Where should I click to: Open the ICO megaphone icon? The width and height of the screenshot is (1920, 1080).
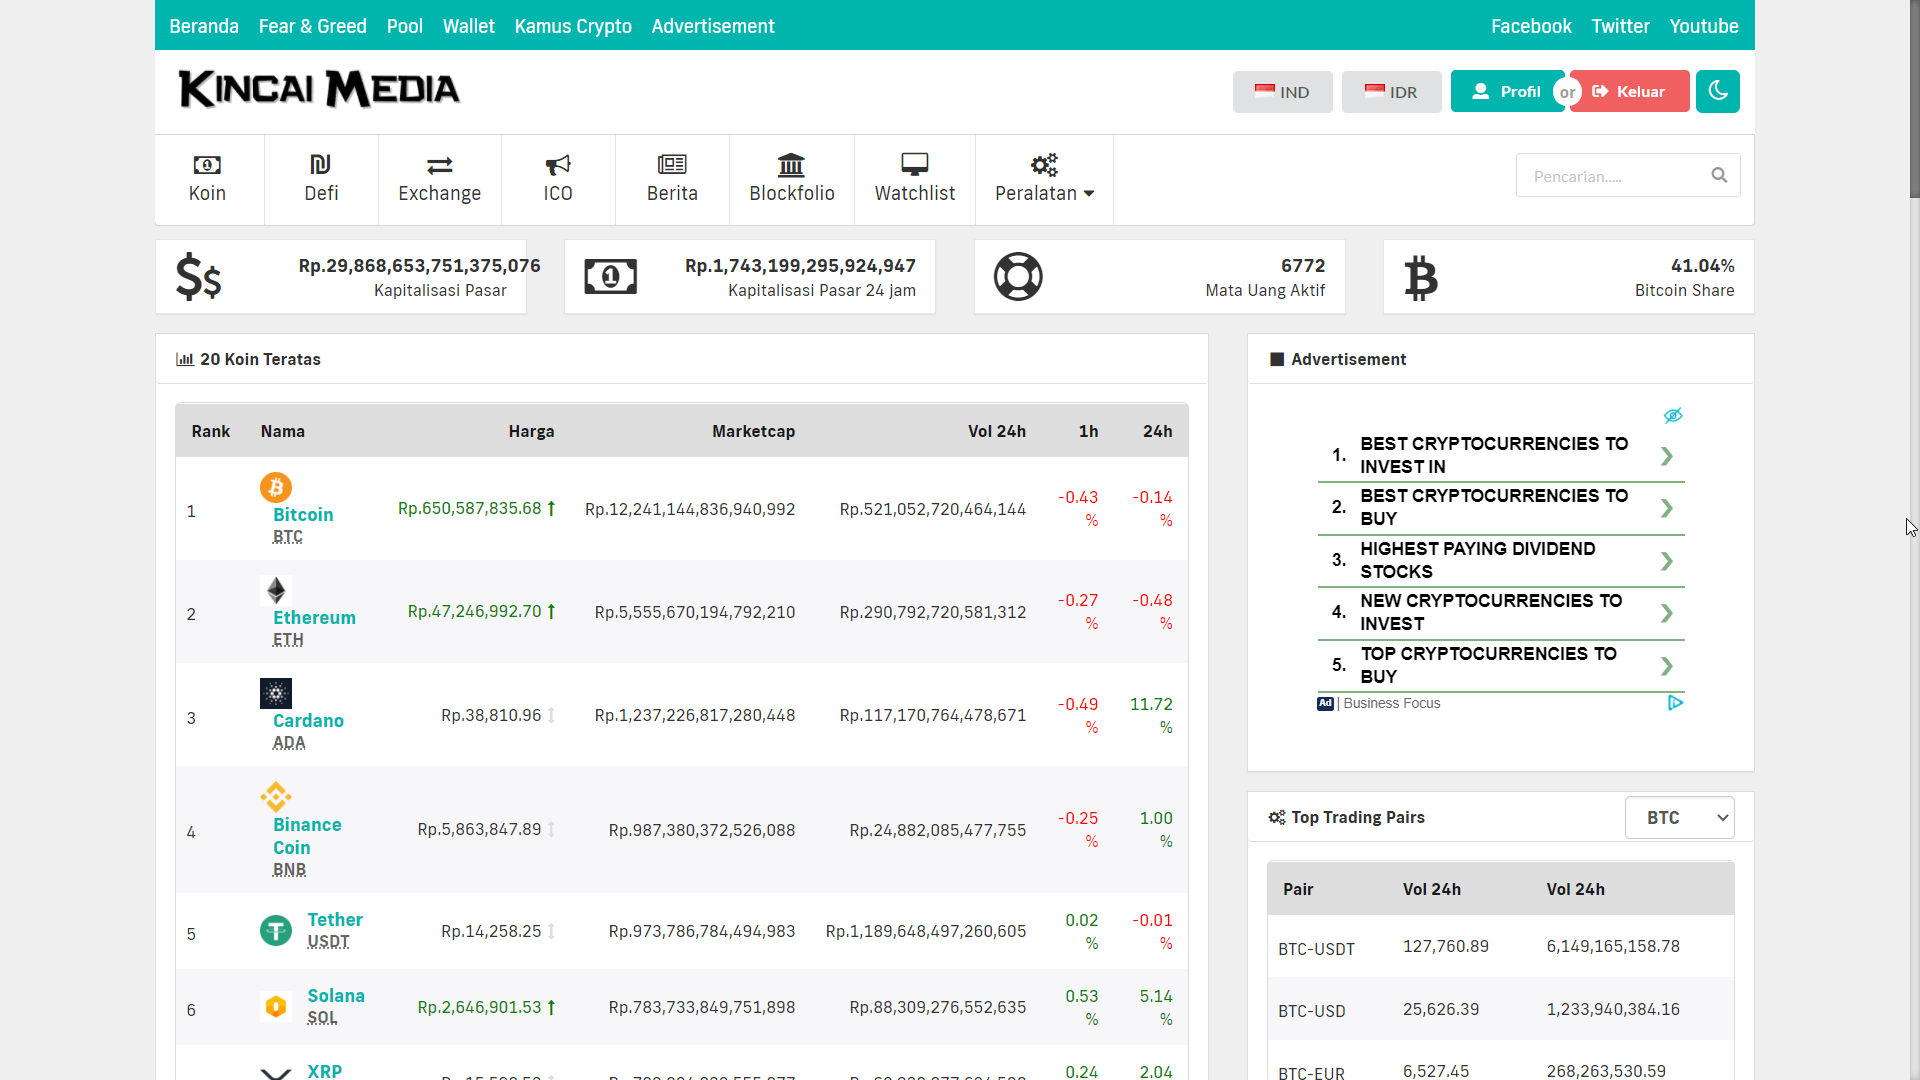pos(558,165)
